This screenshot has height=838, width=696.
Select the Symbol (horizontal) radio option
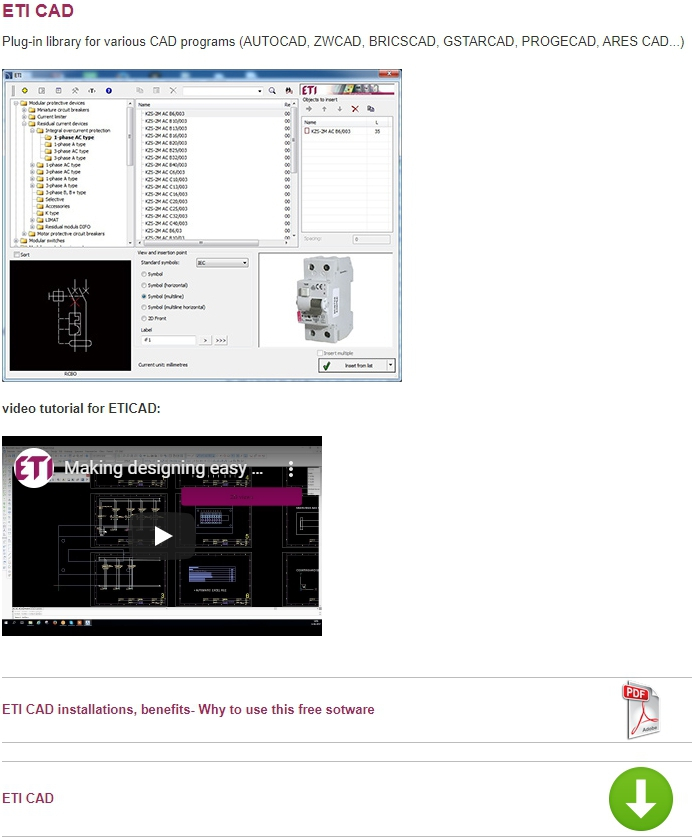click(144, 285)
